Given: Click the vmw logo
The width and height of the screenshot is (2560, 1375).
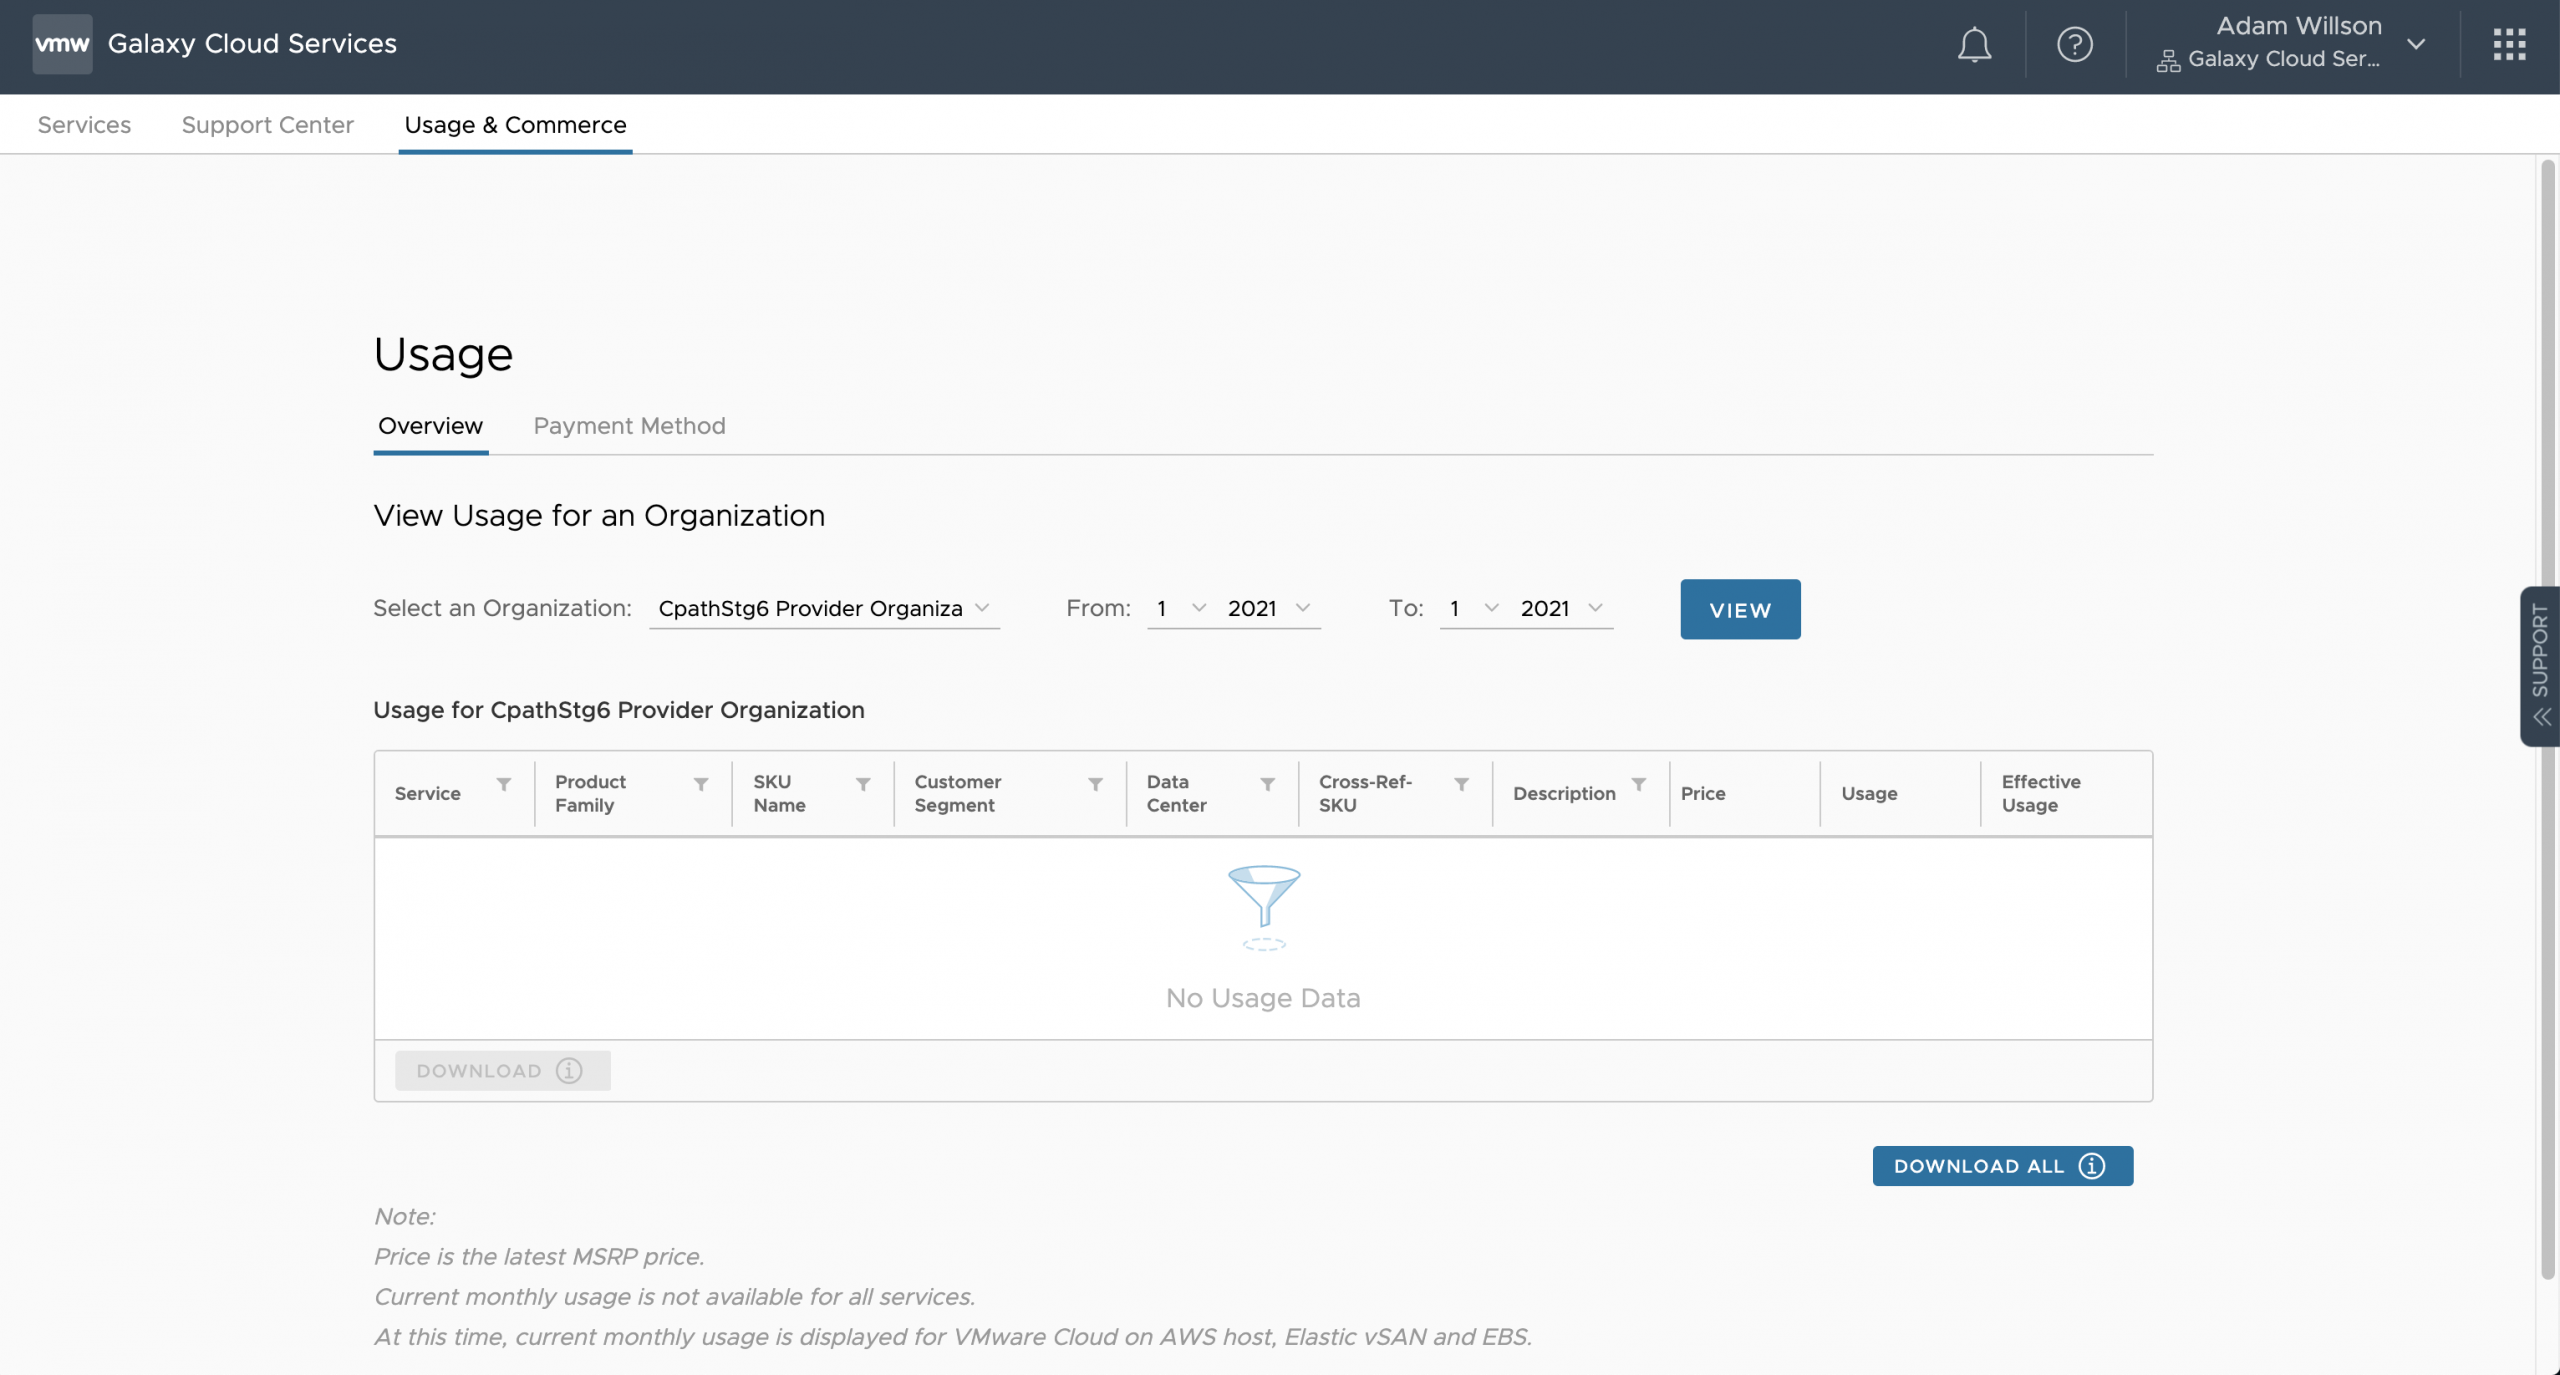Looking at the screenshot, I should coord(62,44).
